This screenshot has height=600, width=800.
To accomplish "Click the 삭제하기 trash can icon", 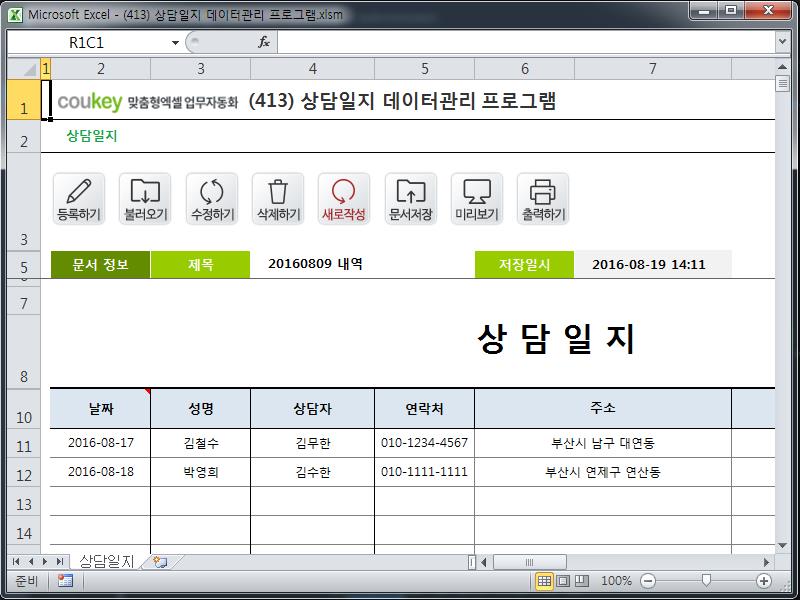I will (278, 198).
